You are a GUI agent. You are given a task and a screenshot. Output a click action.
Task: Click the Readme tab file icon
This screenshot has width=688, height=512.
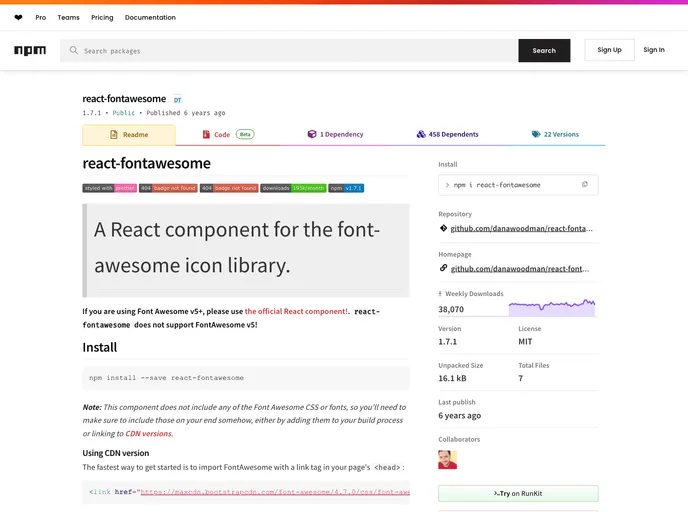tap(114, 134)
